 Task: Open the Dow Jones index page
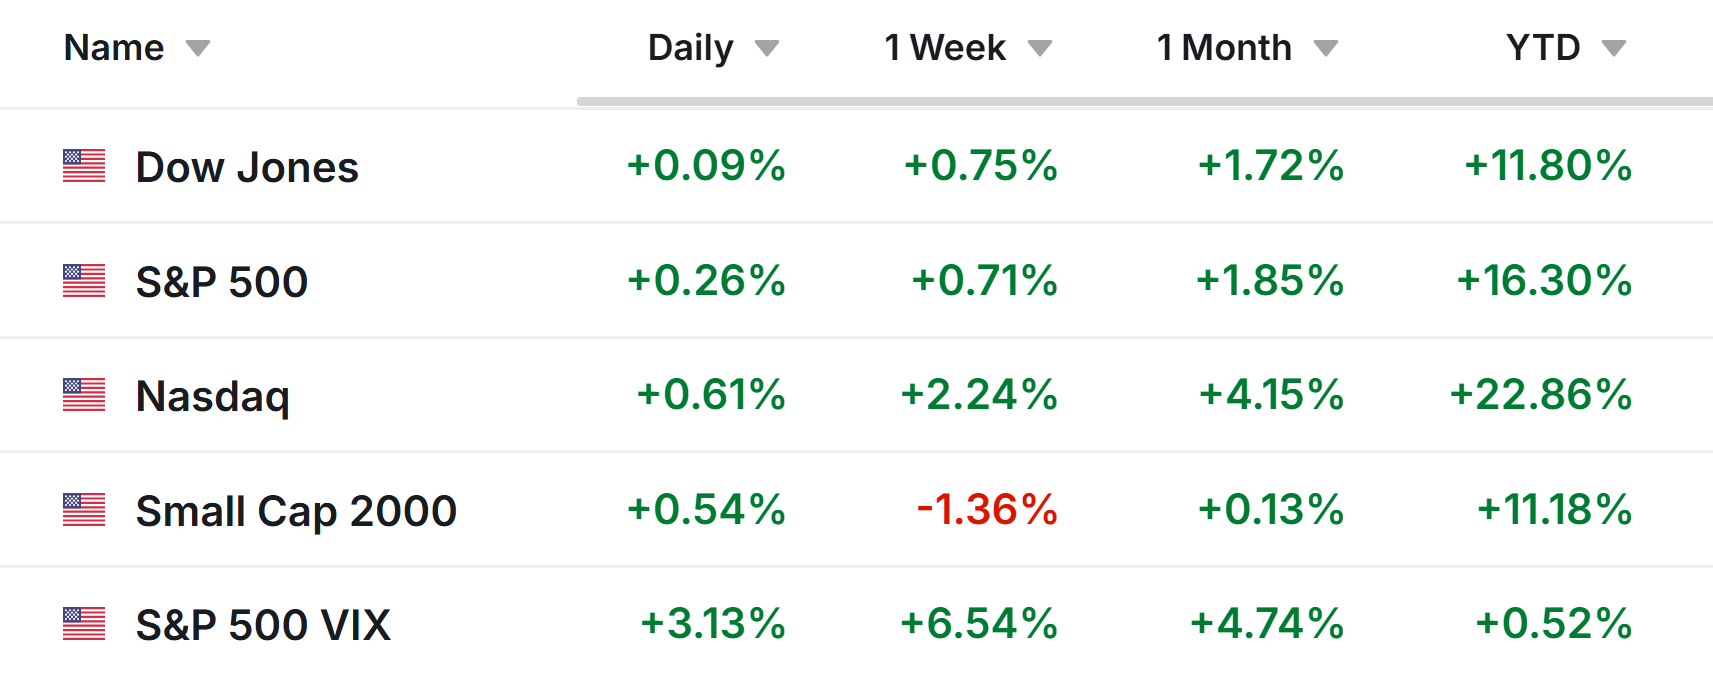click(x=246, y=167)
